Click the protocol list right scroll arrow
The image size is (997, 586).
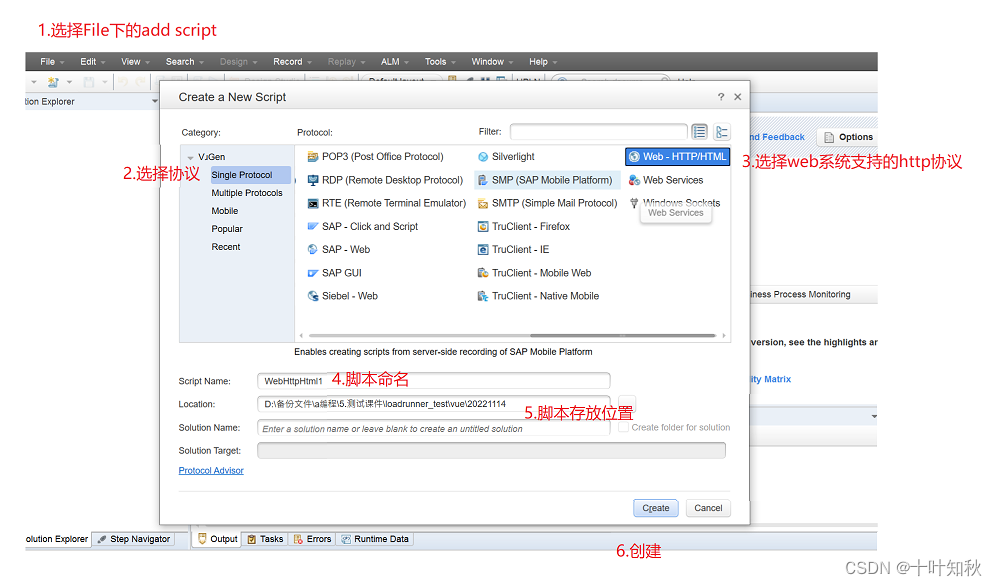coord(724,336)
